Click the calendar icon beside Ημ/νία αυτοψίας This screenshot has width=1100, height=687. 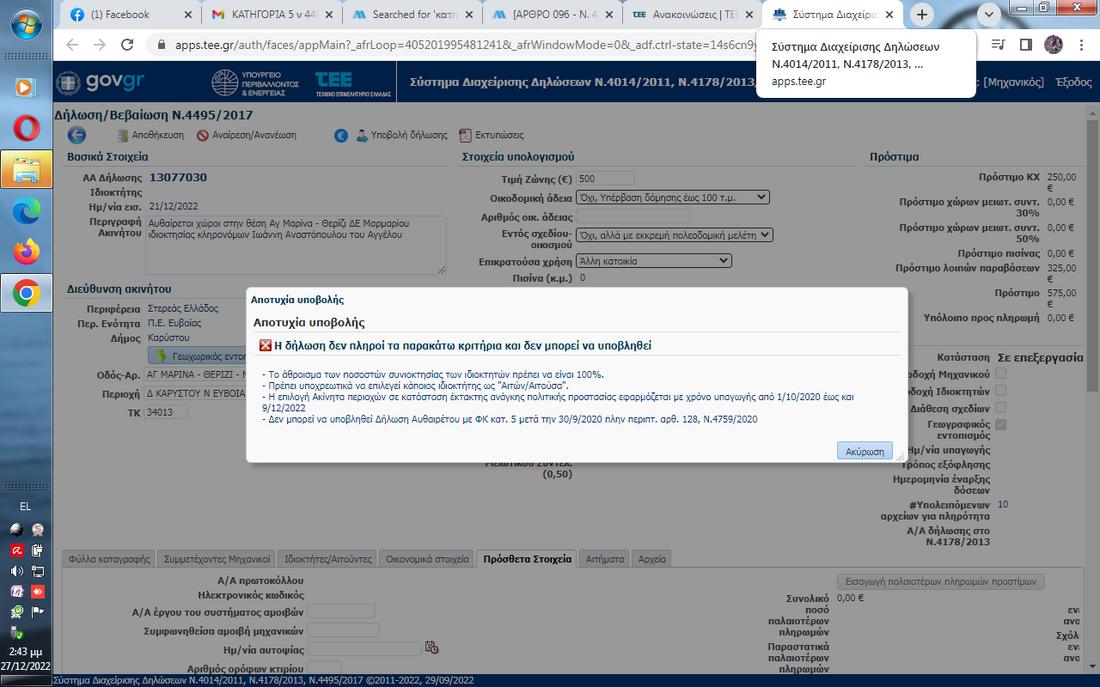tap(431, 647)
